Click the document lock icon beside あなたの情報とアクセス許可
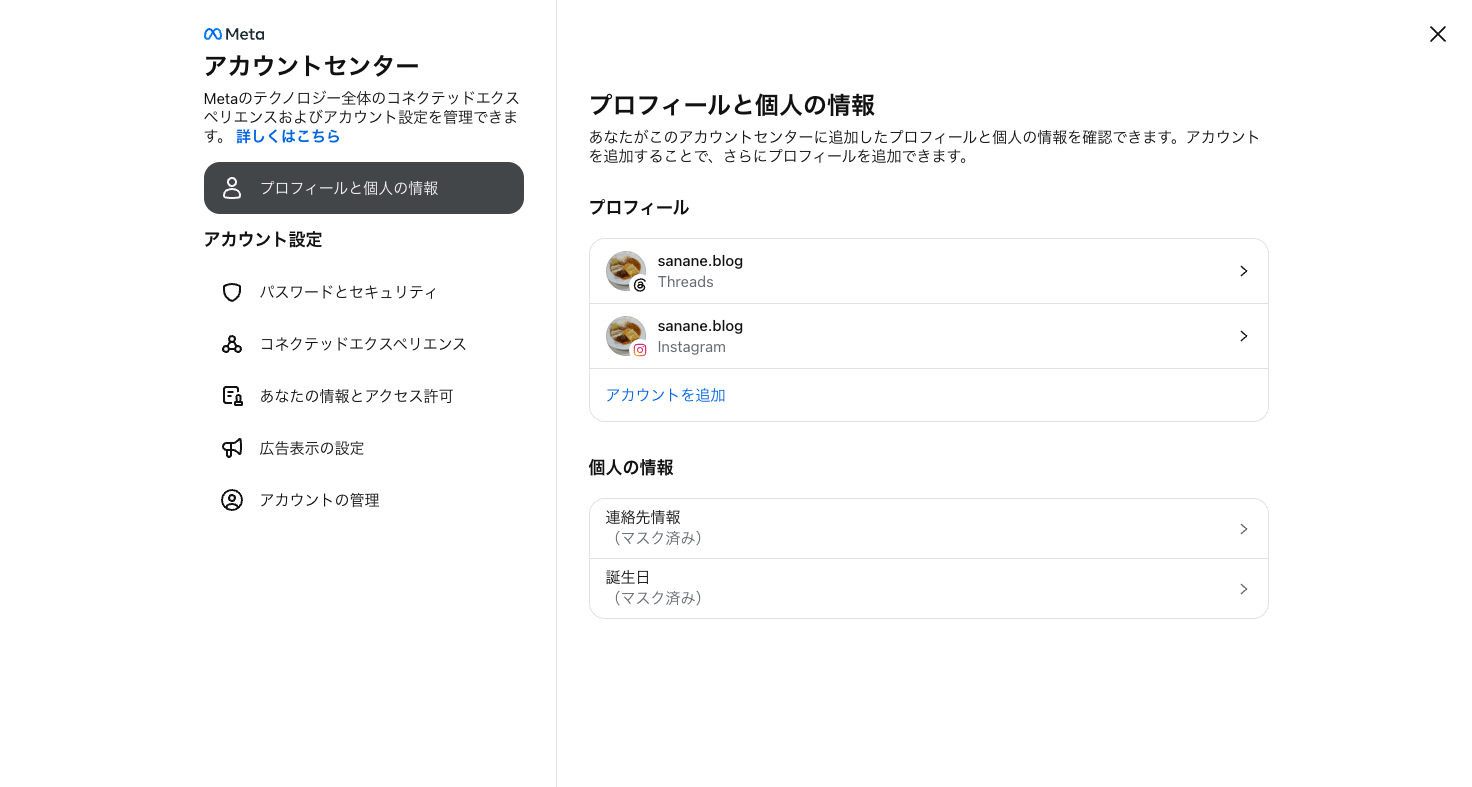Viewport: 1472px width, 787px height. point(232,396)
